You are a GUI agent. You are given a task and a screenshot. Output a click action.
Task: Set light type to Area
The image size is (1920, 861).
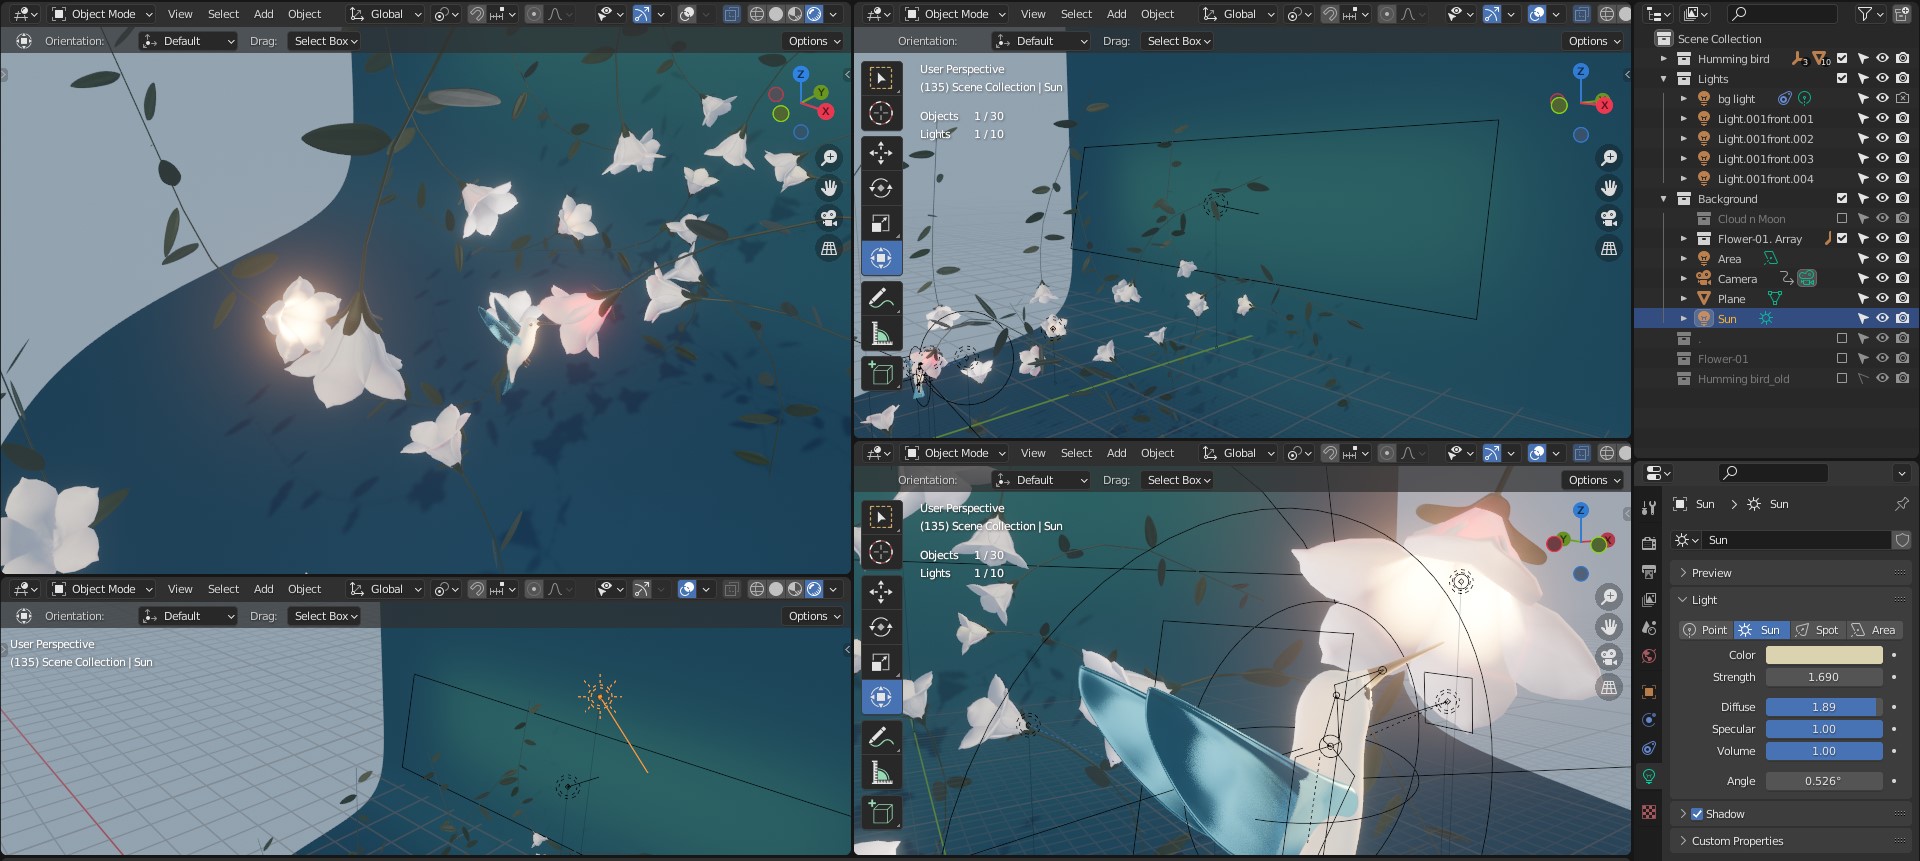tap(1874, 630)
